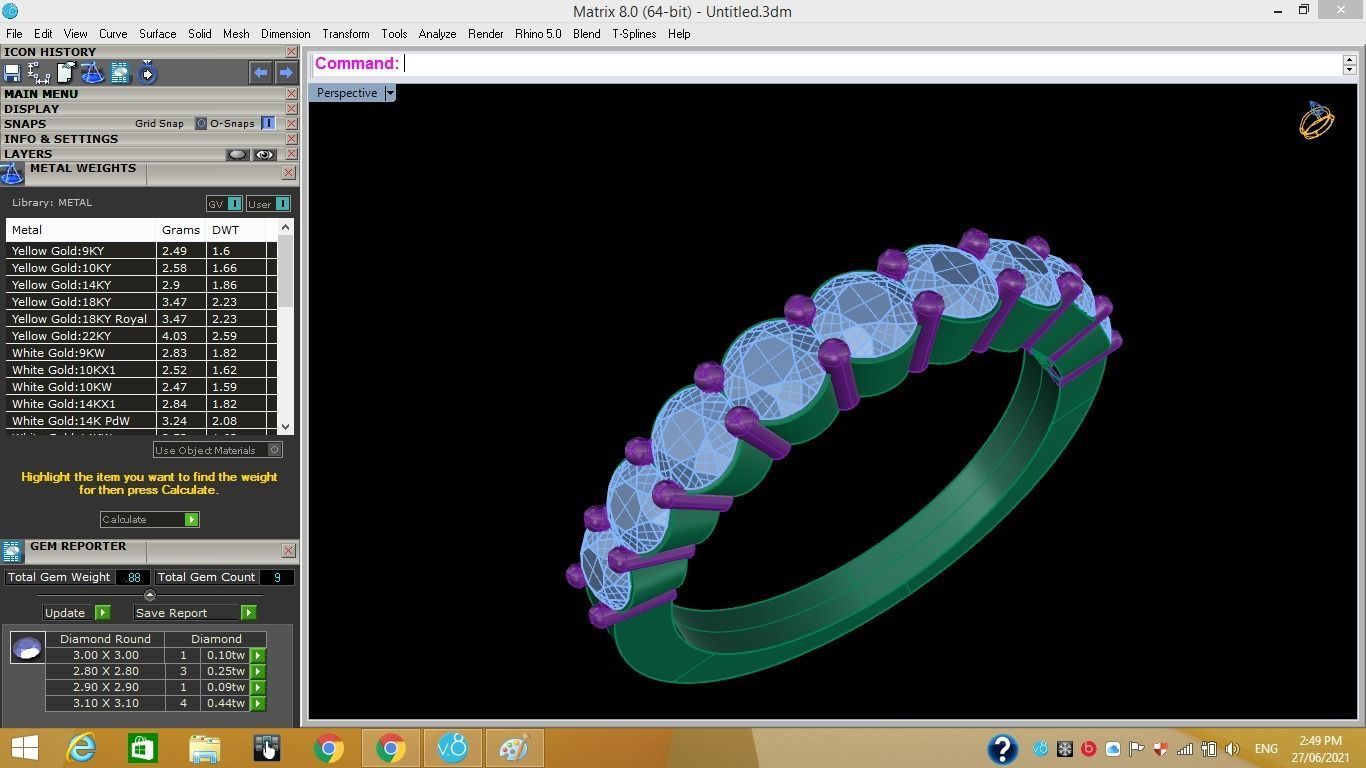The height and width of the screenshot is (768, 1366).
Task: Click the Gem Reporter panel icon
Action: [x=12, y=552]
